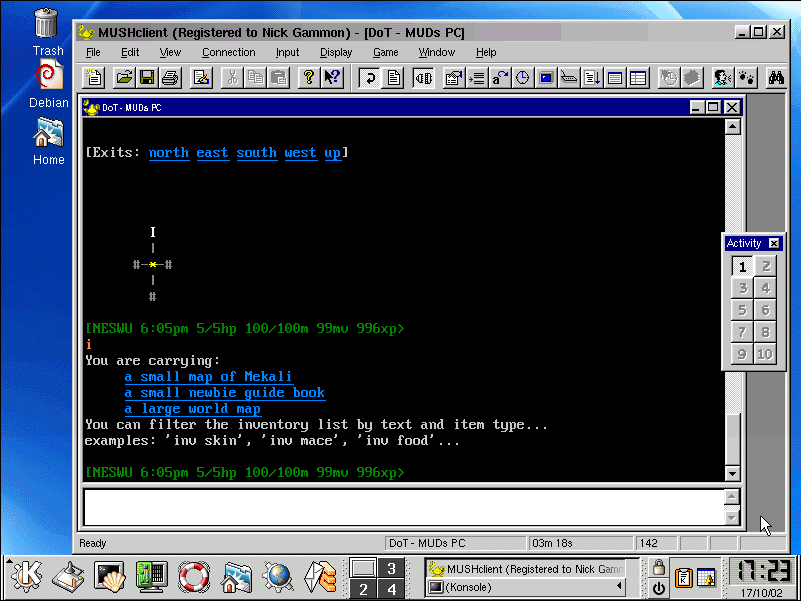This screenshot has height=601, width=801.
Task: Click the paw prints trace icon
Action: click(x=746, y=78)
